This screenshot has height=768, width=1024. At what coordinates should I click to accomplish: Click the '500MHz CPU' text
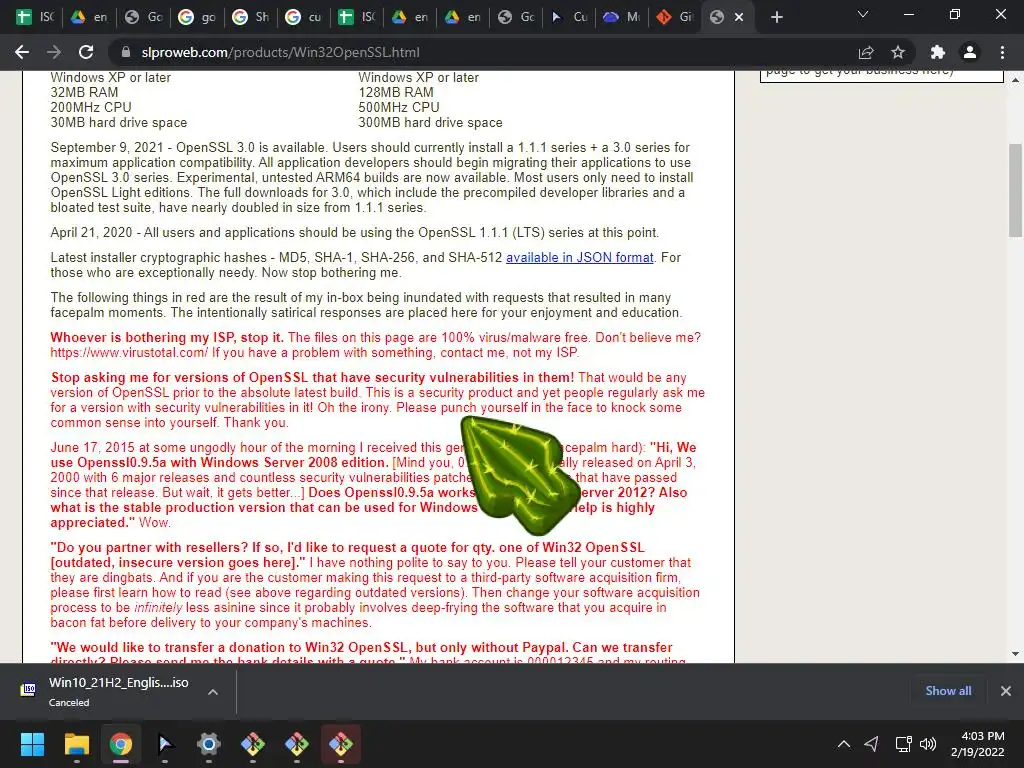point(399,107)
